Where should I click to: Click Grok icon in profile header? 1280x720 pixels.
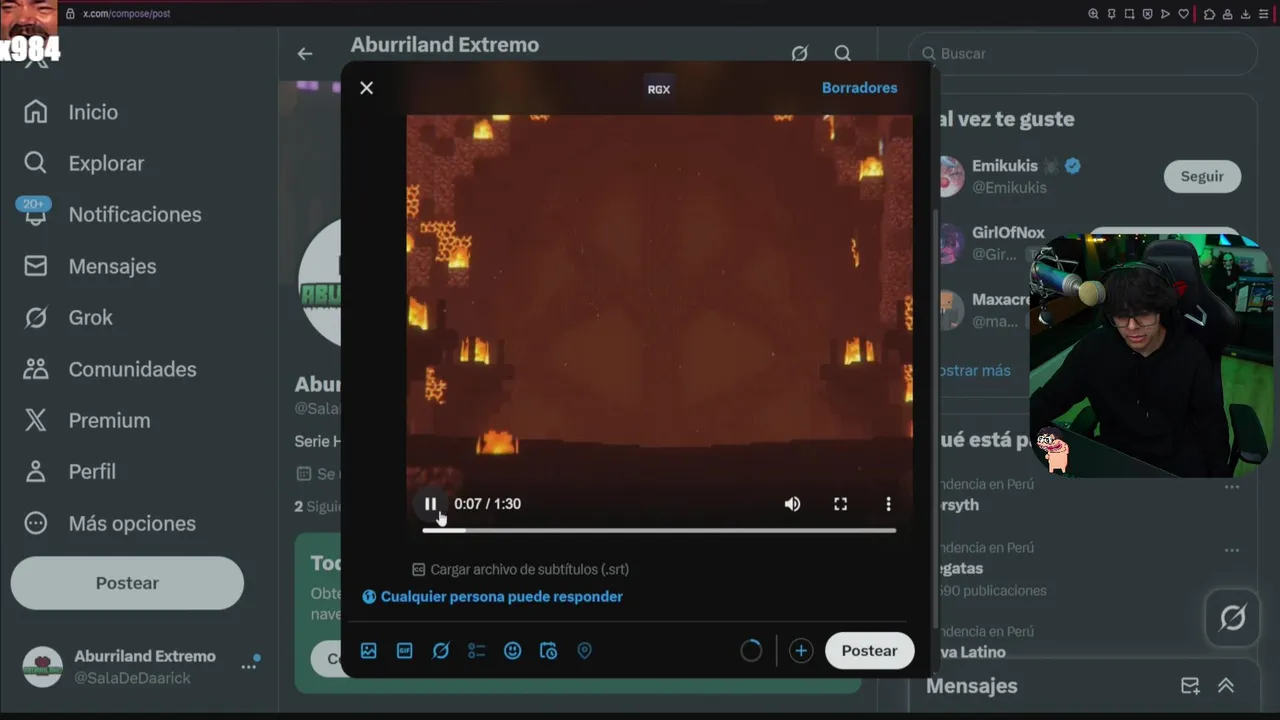click(799, 54)
